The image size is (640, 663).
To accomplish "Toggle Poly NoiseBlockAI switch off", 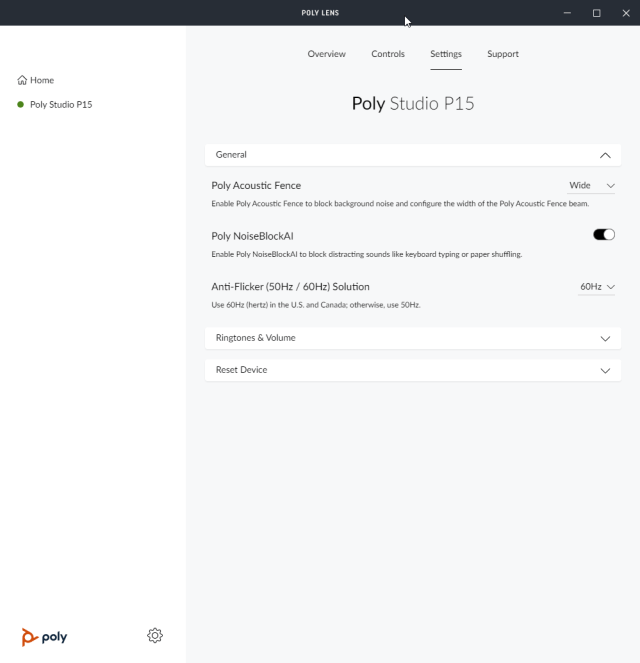I will coord(604,234).
